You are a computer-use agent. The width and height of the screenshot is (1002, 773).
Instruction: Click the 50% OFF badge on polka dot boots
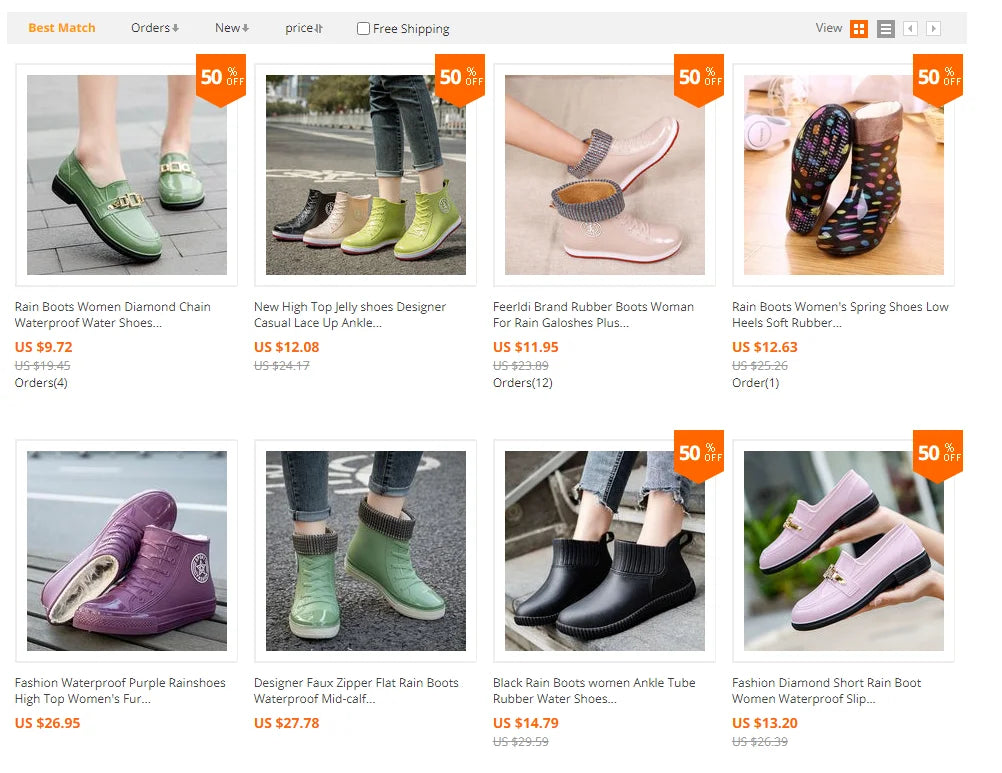(938, 79)
